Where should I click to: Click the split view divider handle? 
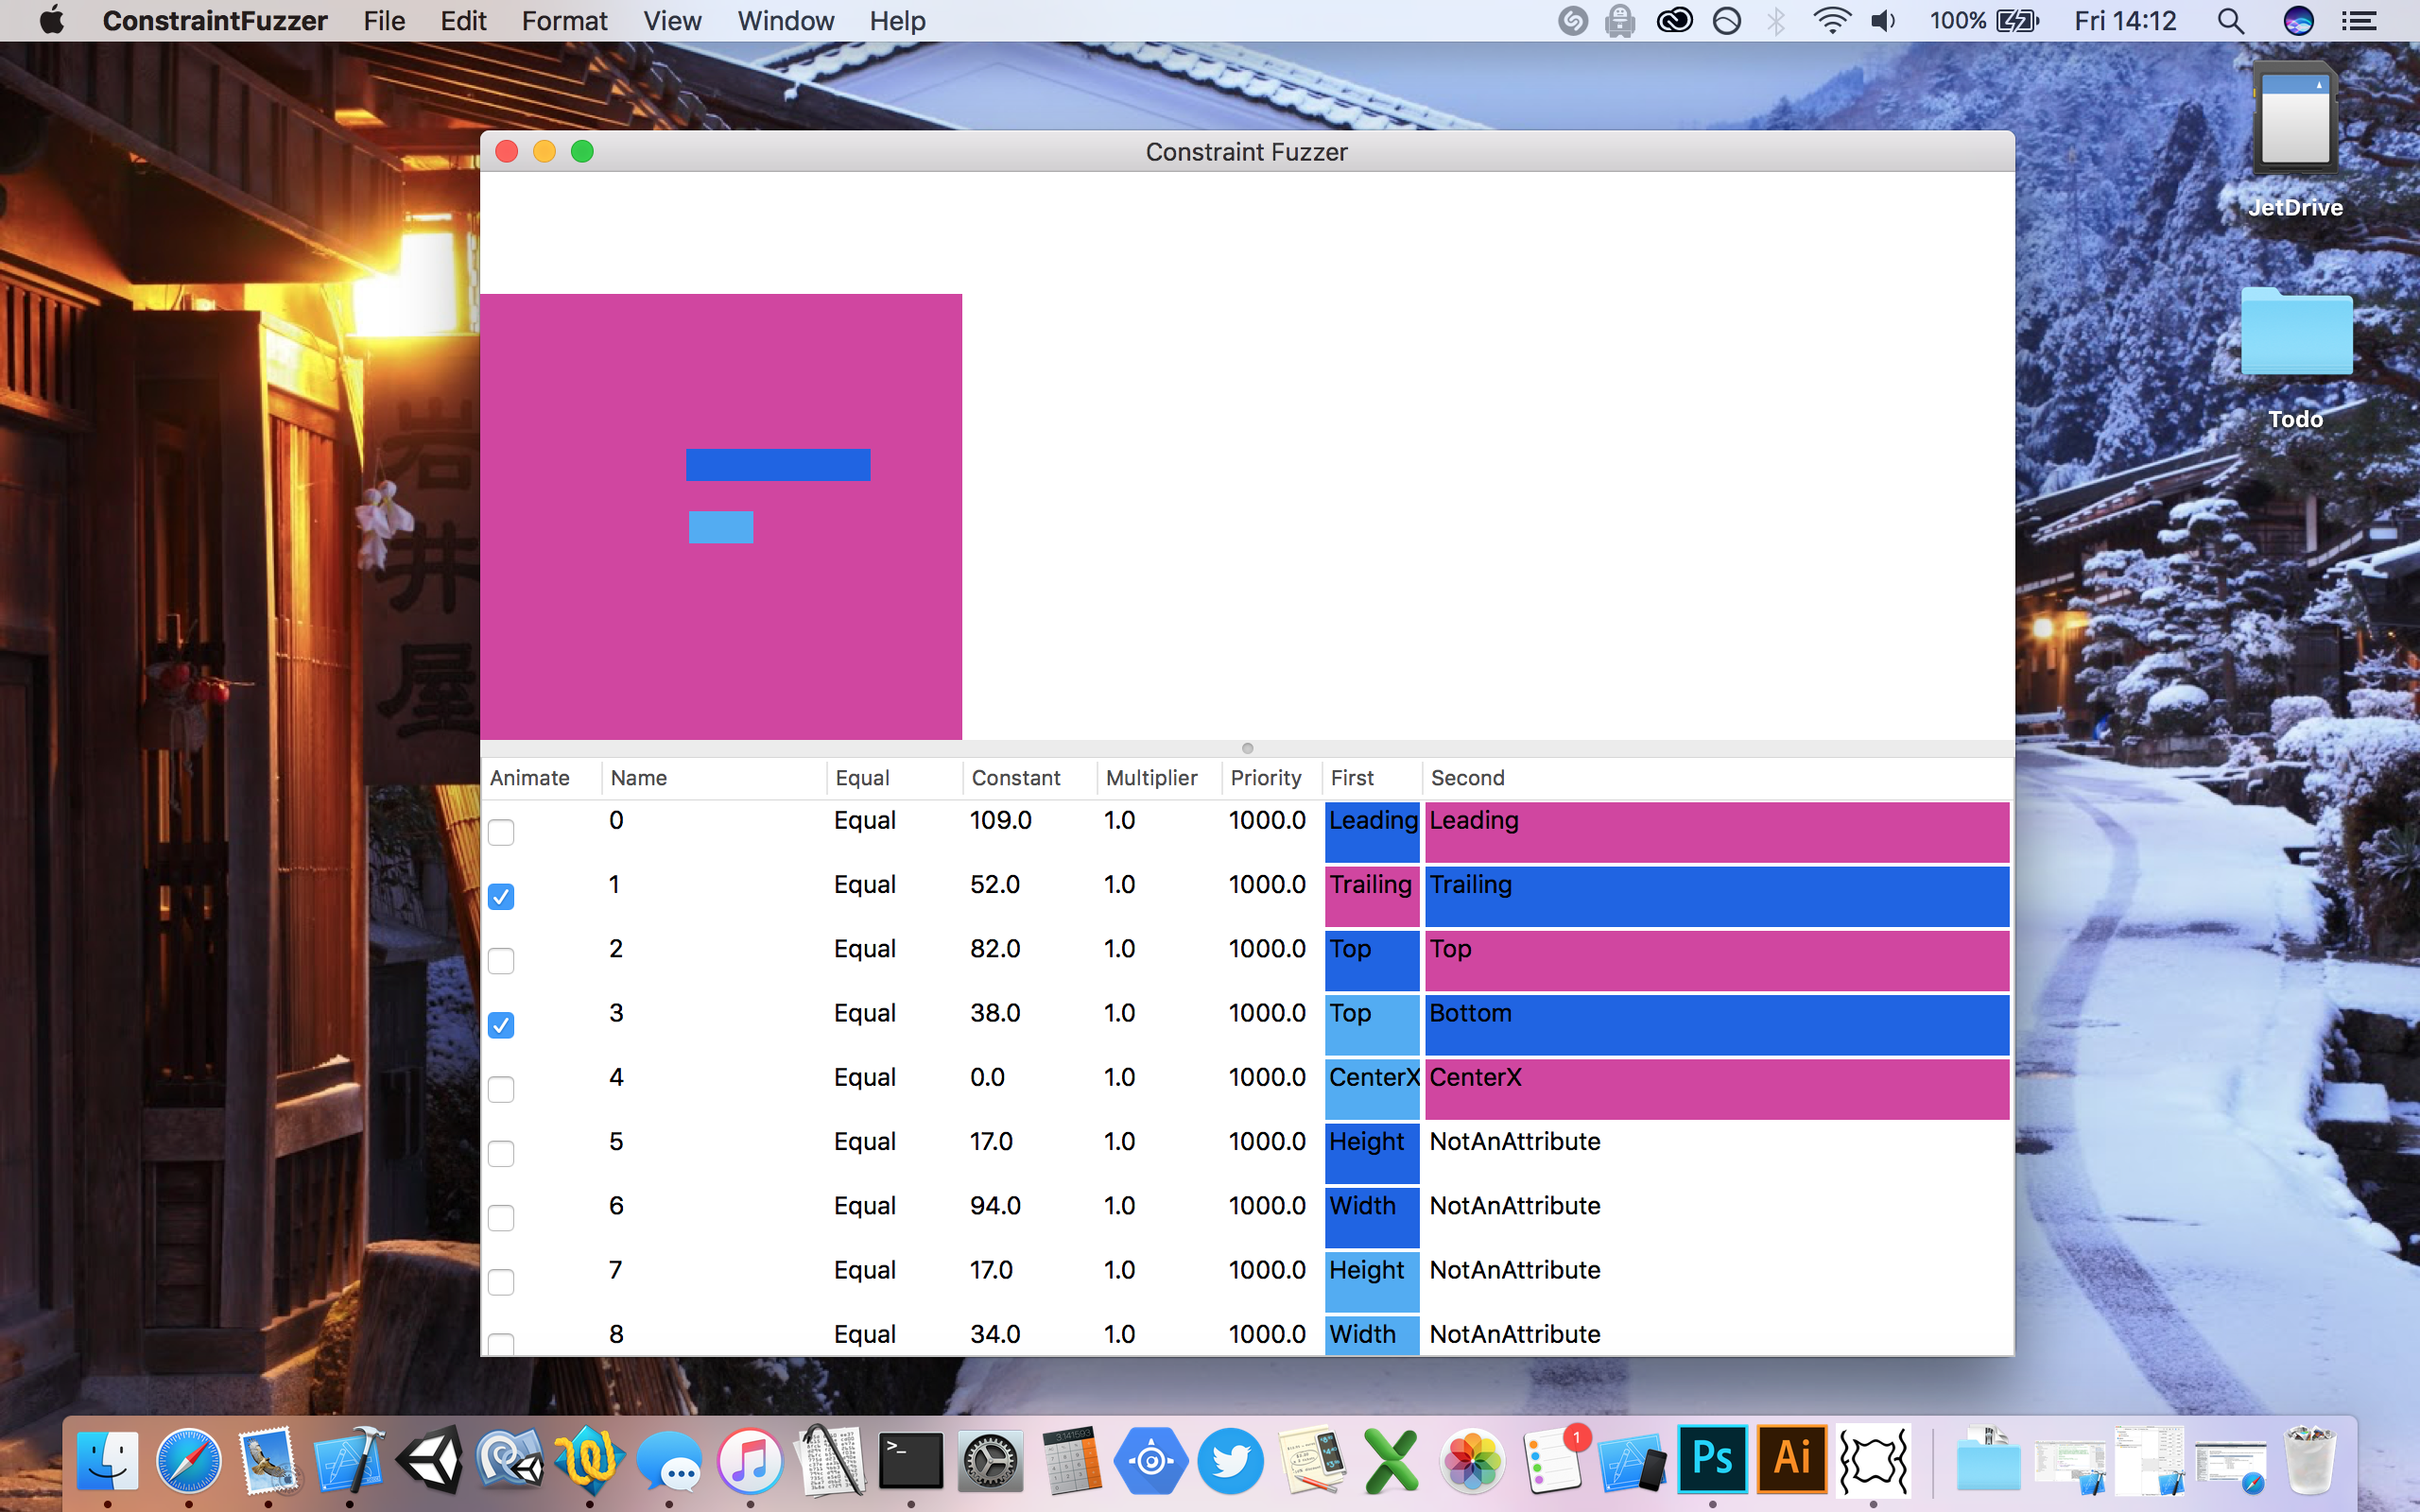[1247, 748]
